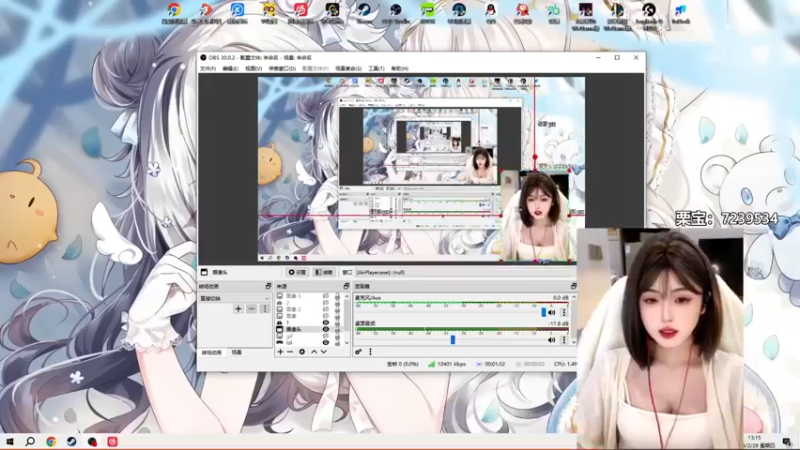This screenshot has width=800, height=450.
Task: Float the 来源 sources dock
Action: tap(346, 286)
